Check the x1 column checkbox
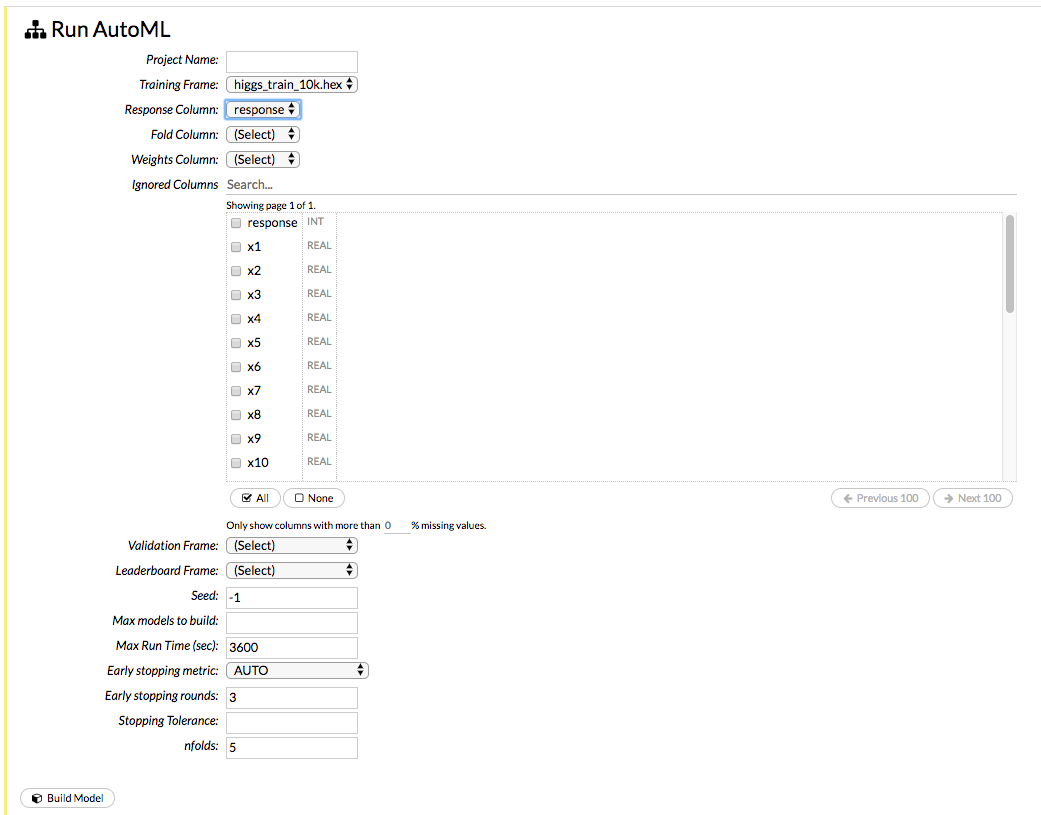The height and width of the screenshot is (815, 1041). tap(235, 246)
